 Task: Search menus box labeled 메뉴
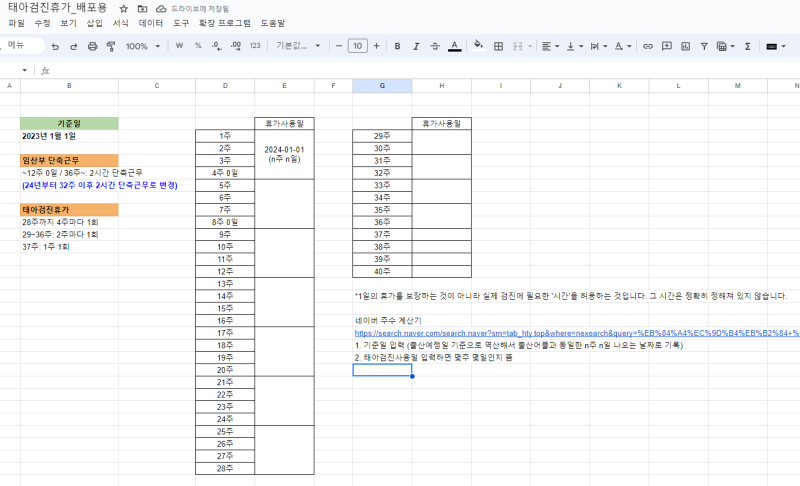(20, 45)
